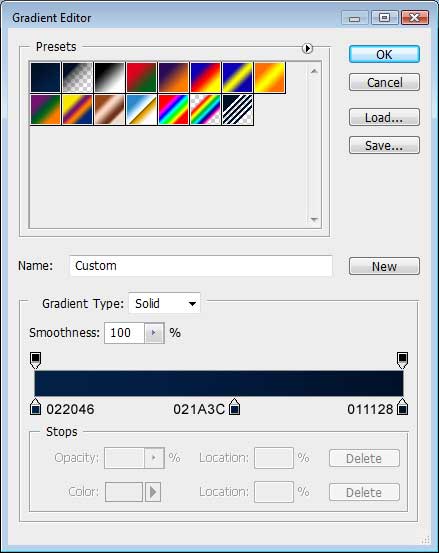Image resolution: width=439 pixels, height=553 pixels.
Task: Select the Red, Green gradient preset
Action: coord(141,77)
